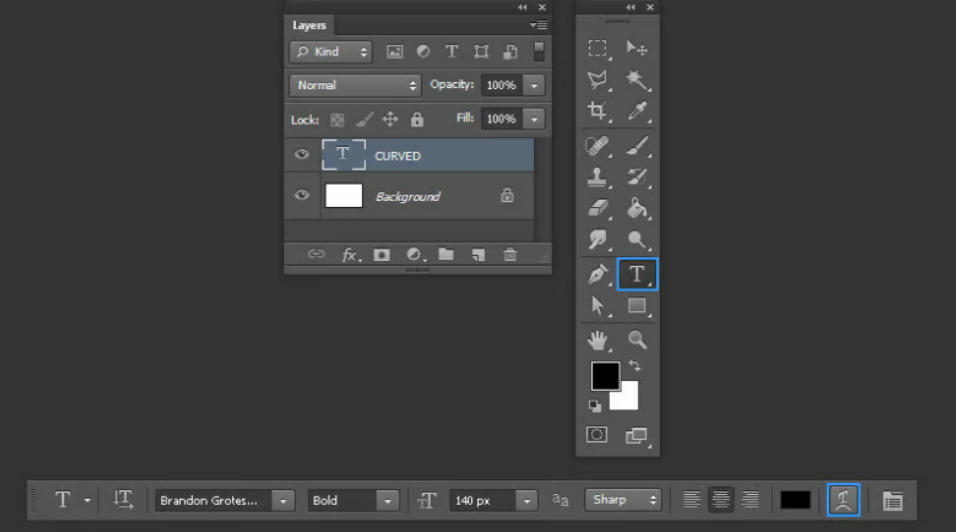
Task: Hide the CURVED text layer
Action: [x=301, y=154]
